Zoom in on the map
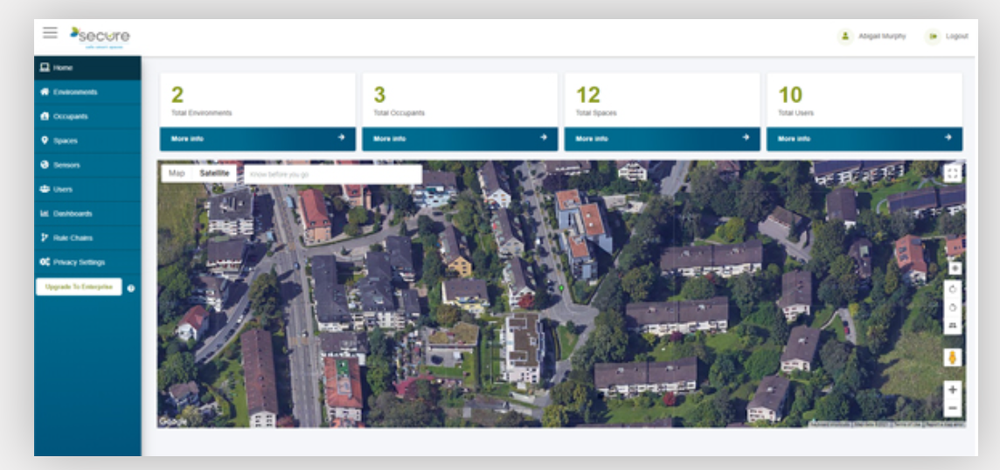 point(953,390)
